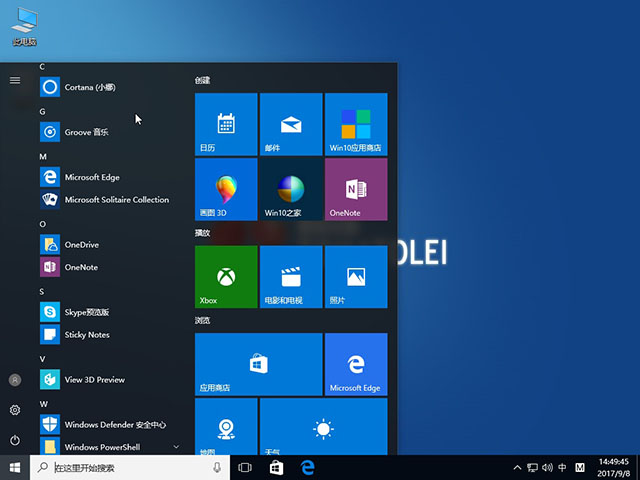Open Windows Defender 安全中心
This screenshot has width=640, height=480.
(x=109, y=424)
